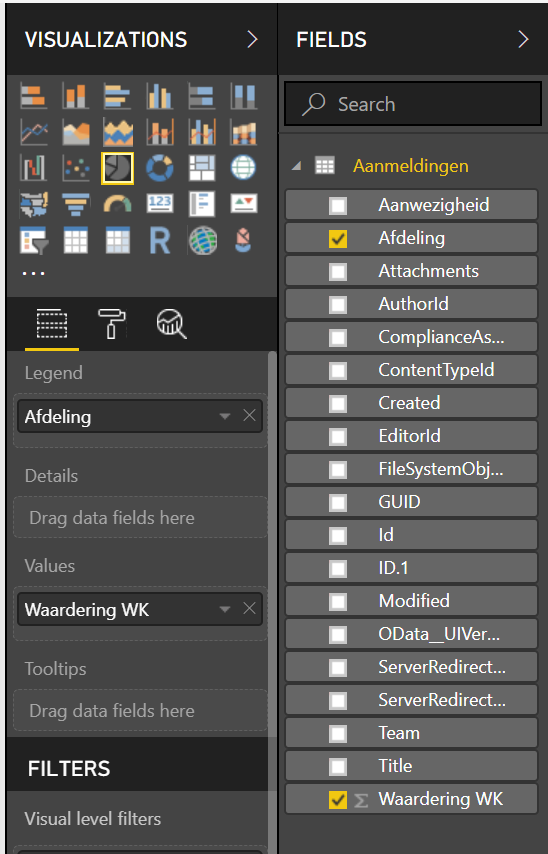Viewport: 548px width, 854px height.
Task: Choose the scatter chart icon
Action: point(76,168)
